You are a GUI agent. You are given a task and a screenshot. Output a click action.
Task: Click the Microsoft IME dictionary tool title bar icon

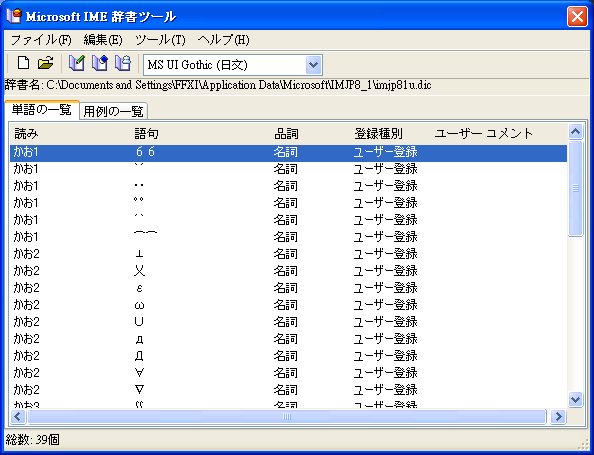point(14,16)
